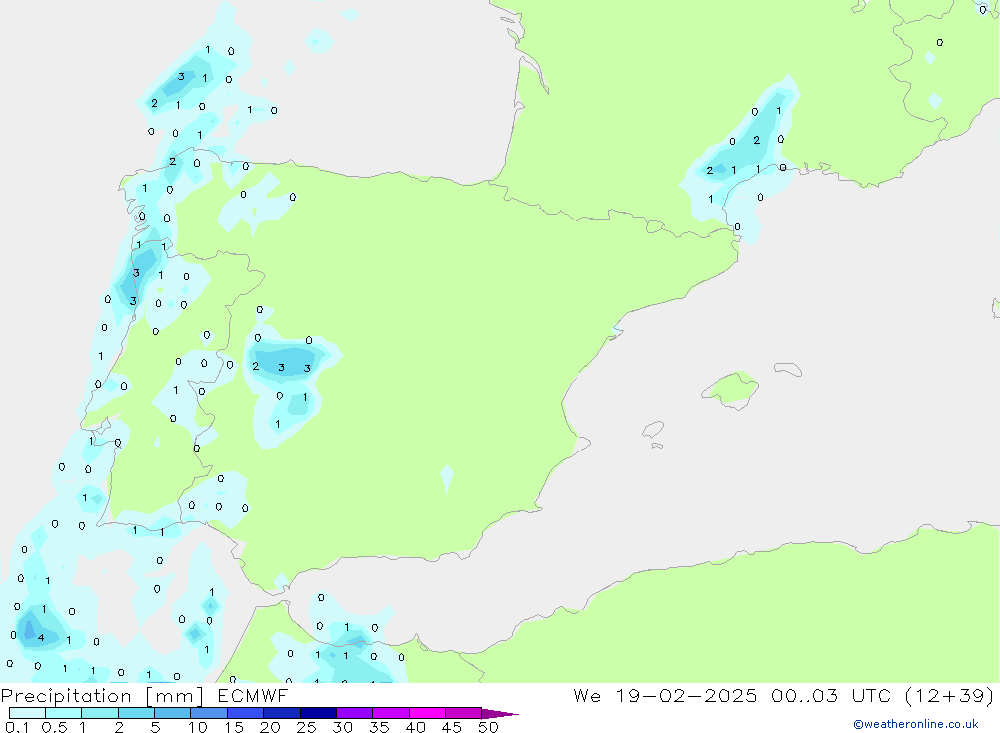The image size is (1000, 733).
Task: Click the 35–40 mm purple legend swatch
Action: tap(391, 713)
